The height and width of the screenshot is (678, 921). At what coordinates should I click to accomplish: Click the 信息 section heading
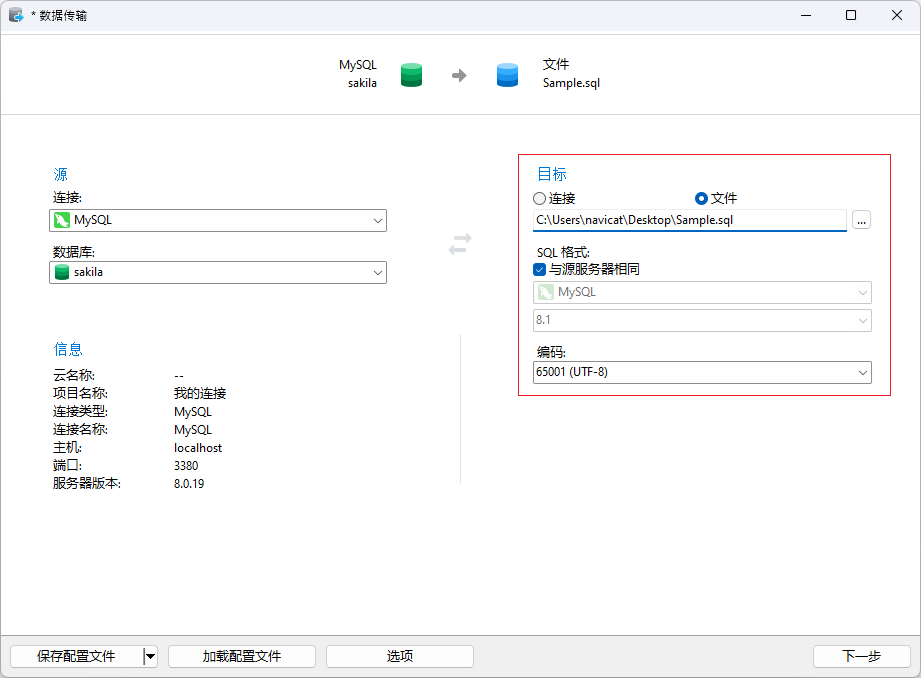68,349
